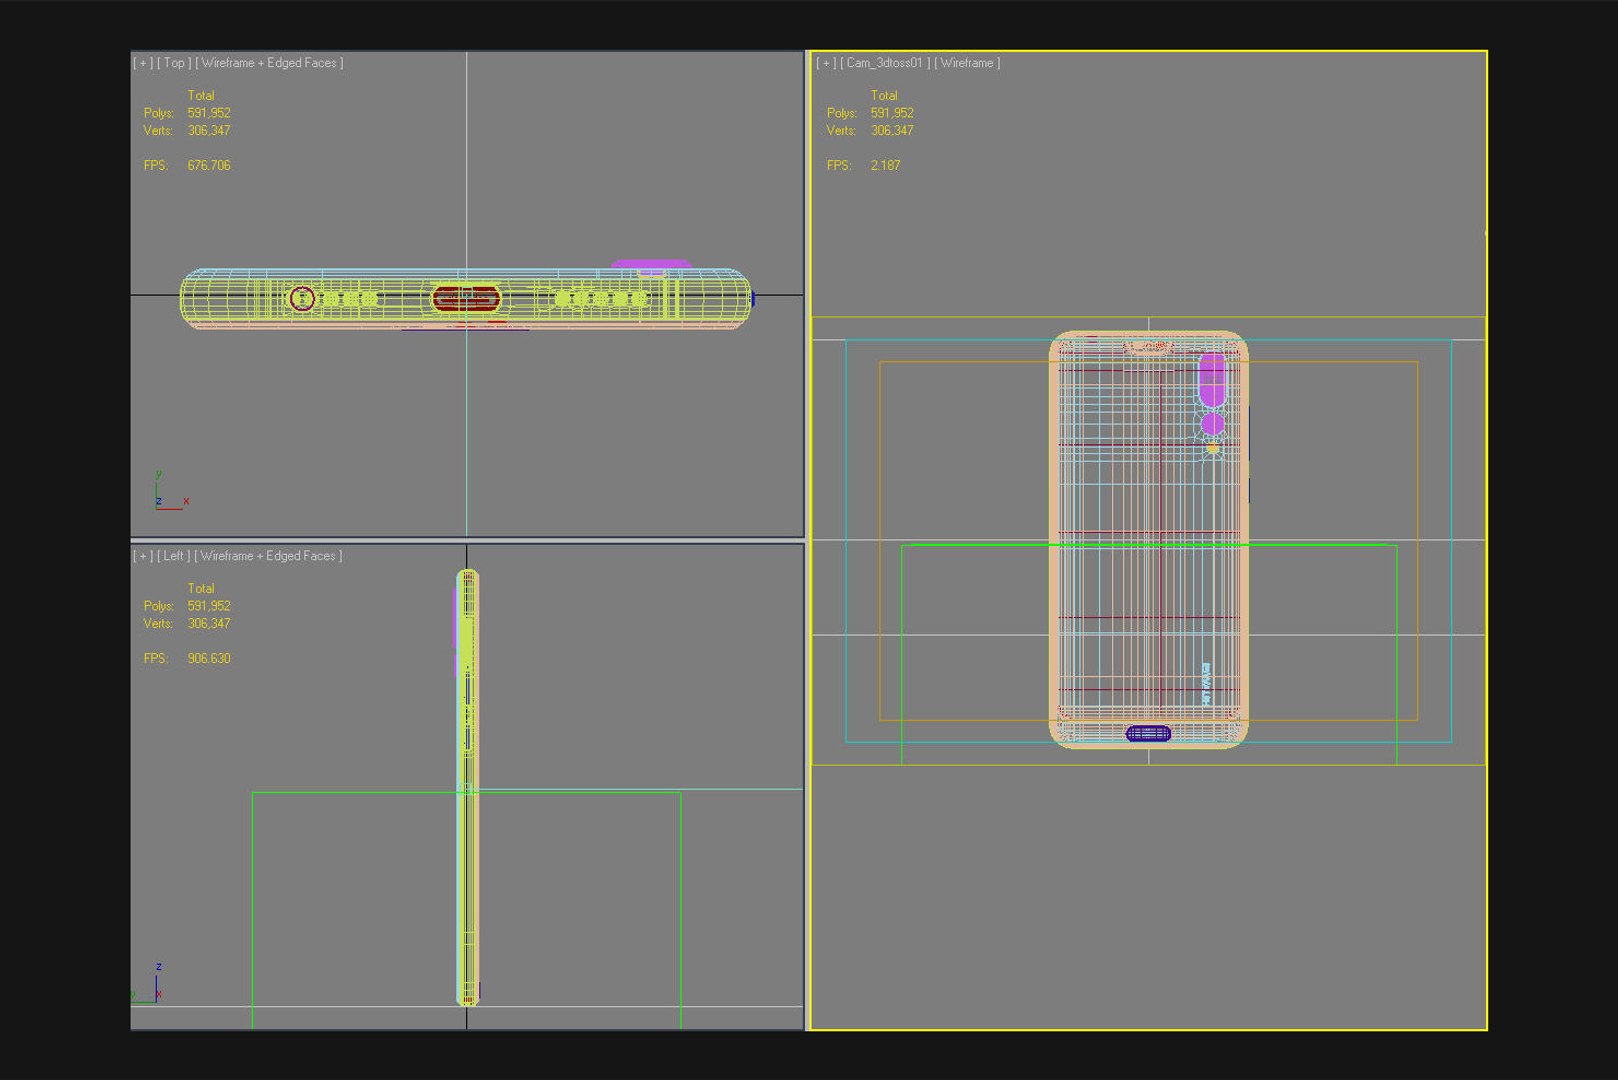Open Left viewport's Wireframe + Edged Faces shading menu
Viewport: 1618px width, 1080px height.
pos(268,556)
